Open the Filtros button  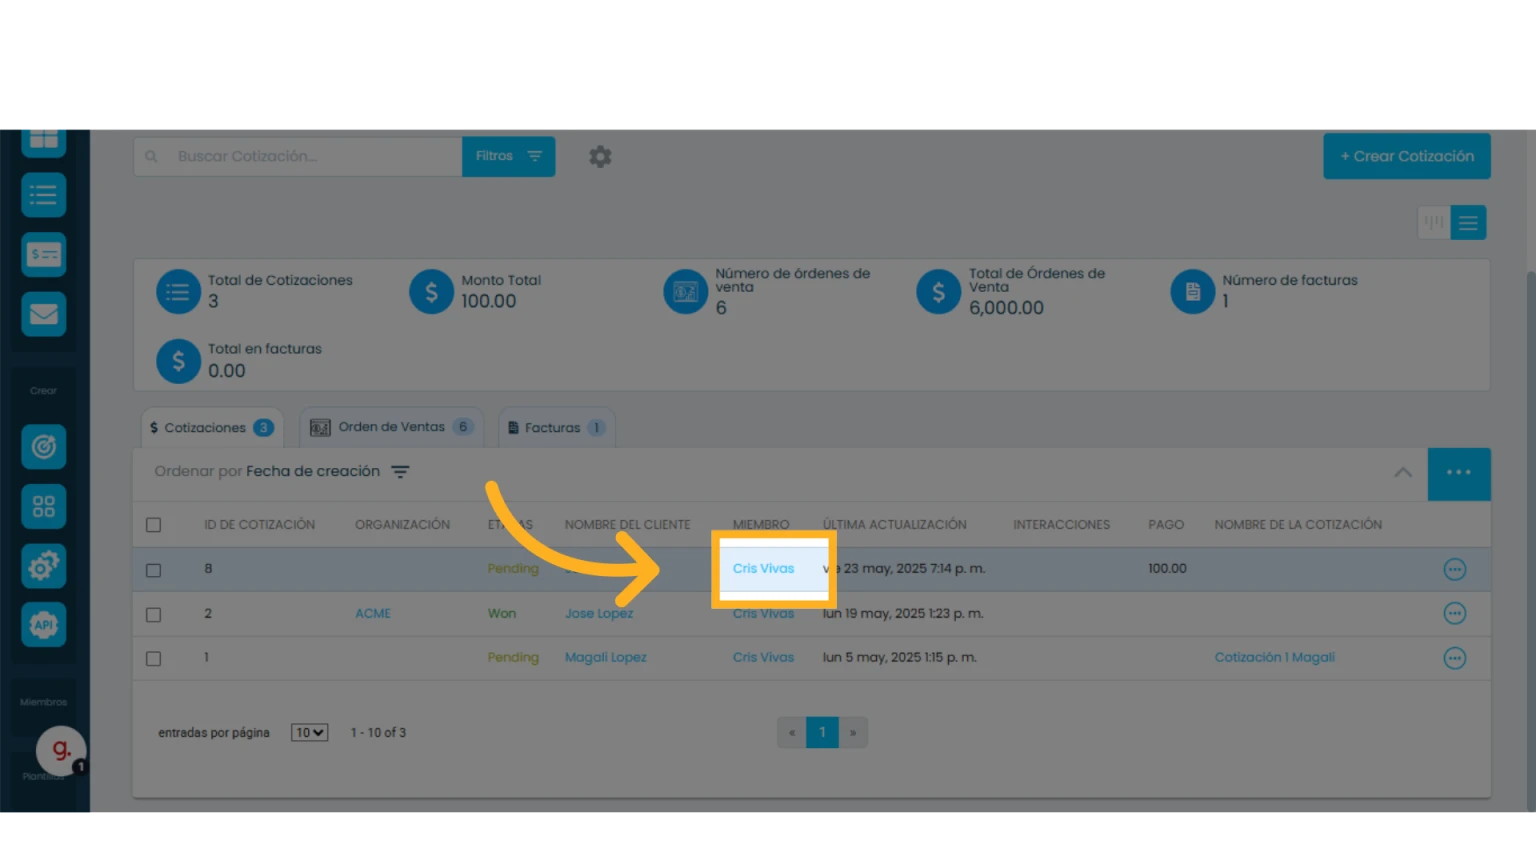508,157
